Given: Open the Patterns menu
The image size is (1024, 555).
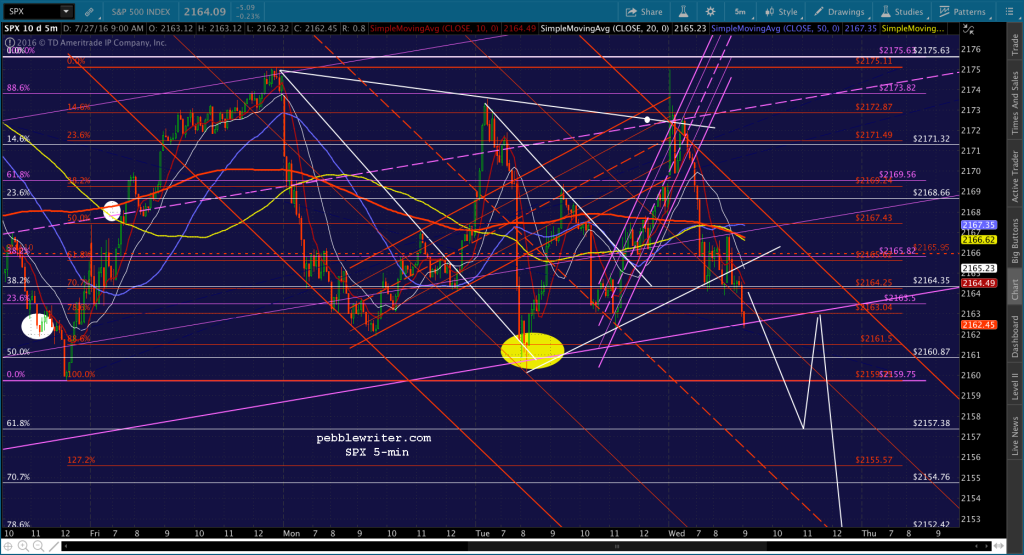Looking at the screenshot, I should 963,12.
